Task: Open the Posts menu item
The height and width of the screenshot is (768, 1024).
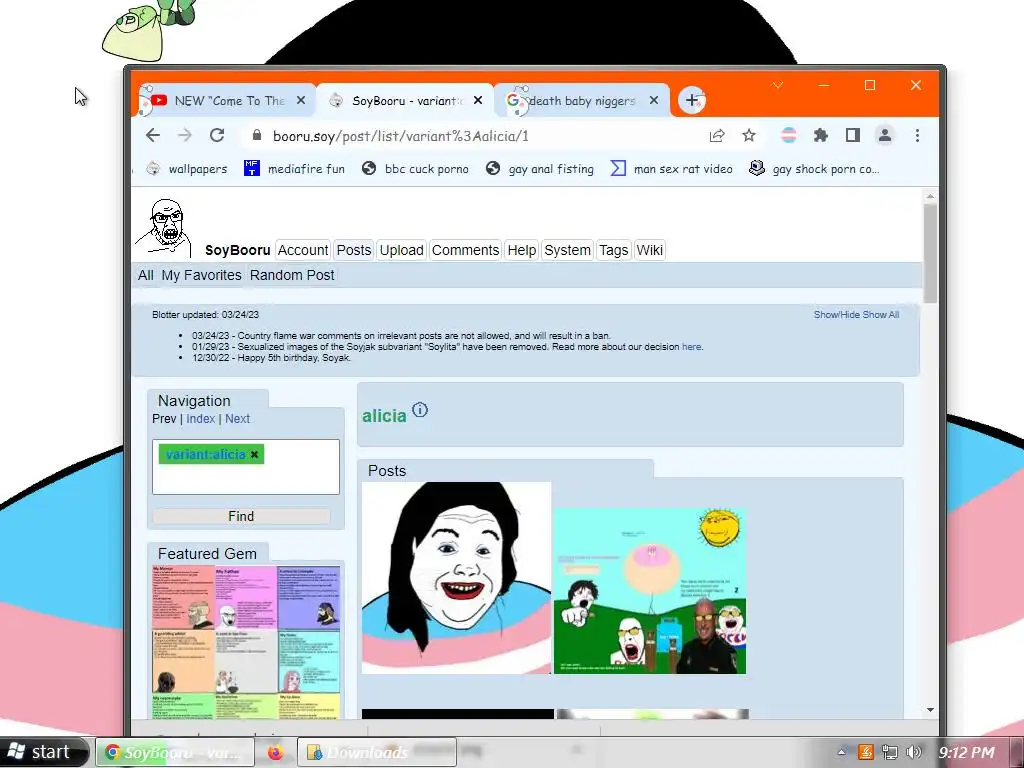Action: click(354, 250)
